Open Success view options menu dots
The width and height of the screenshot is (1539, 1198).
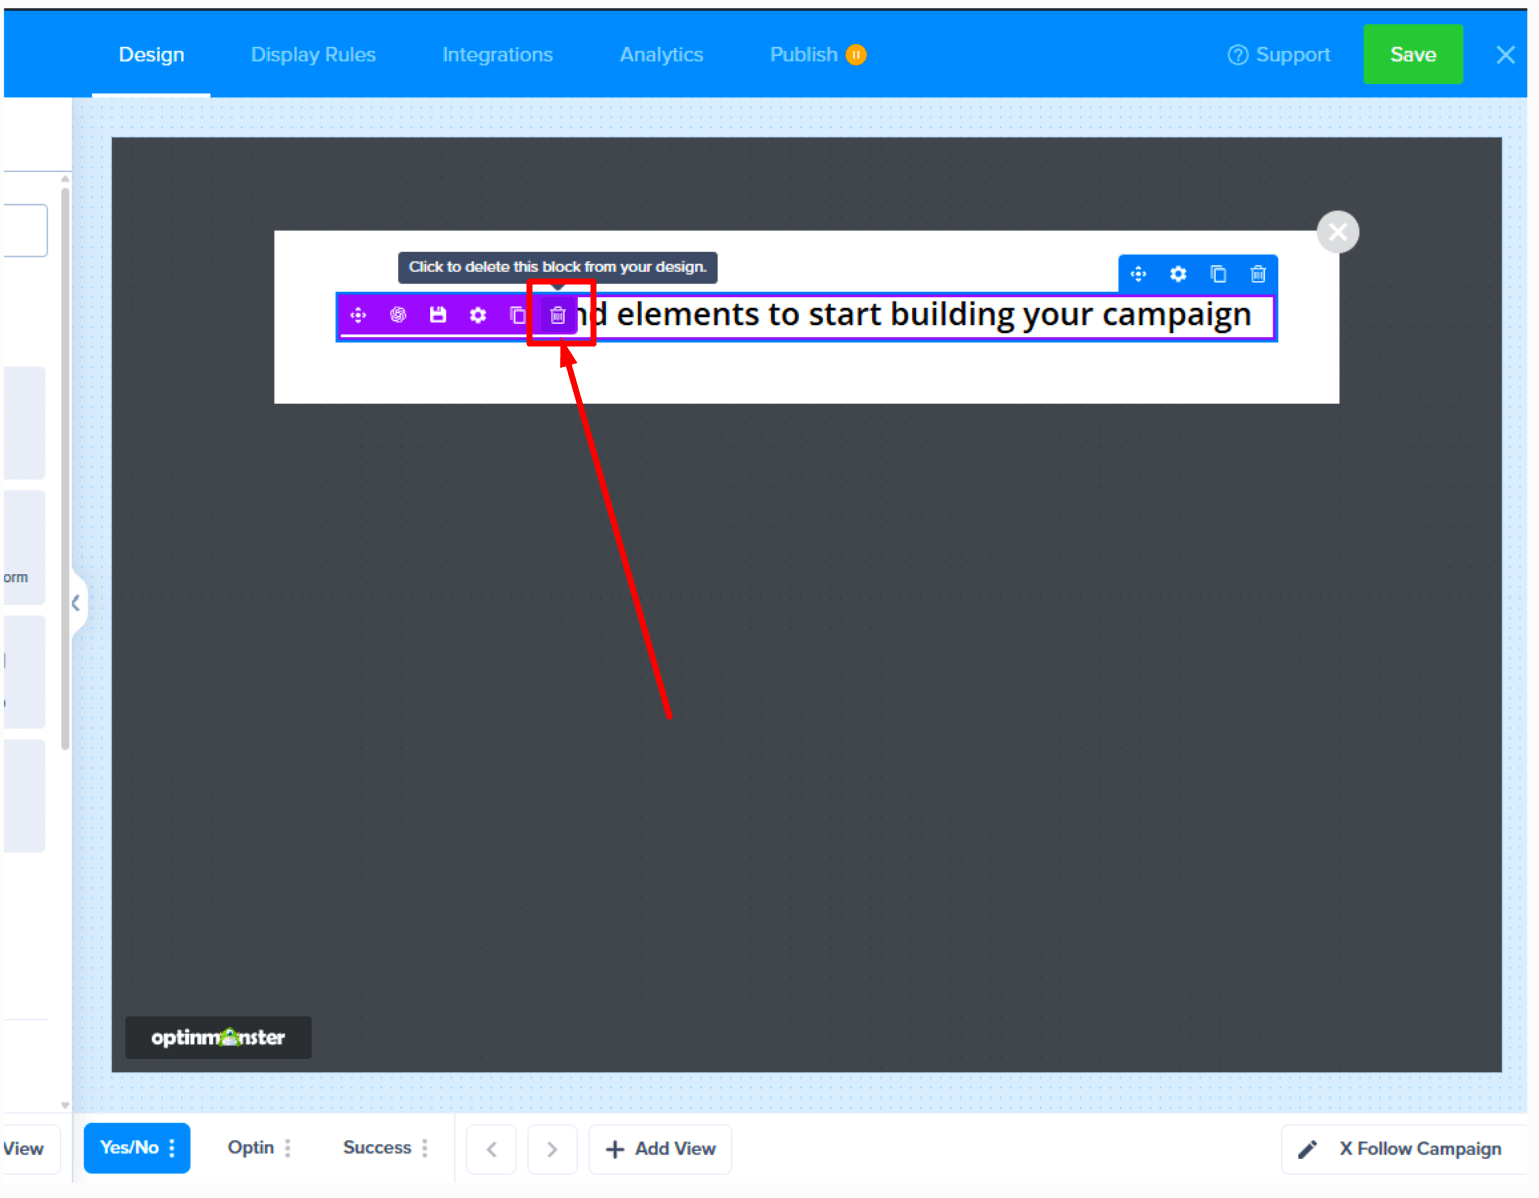[x=425, y=1148]
